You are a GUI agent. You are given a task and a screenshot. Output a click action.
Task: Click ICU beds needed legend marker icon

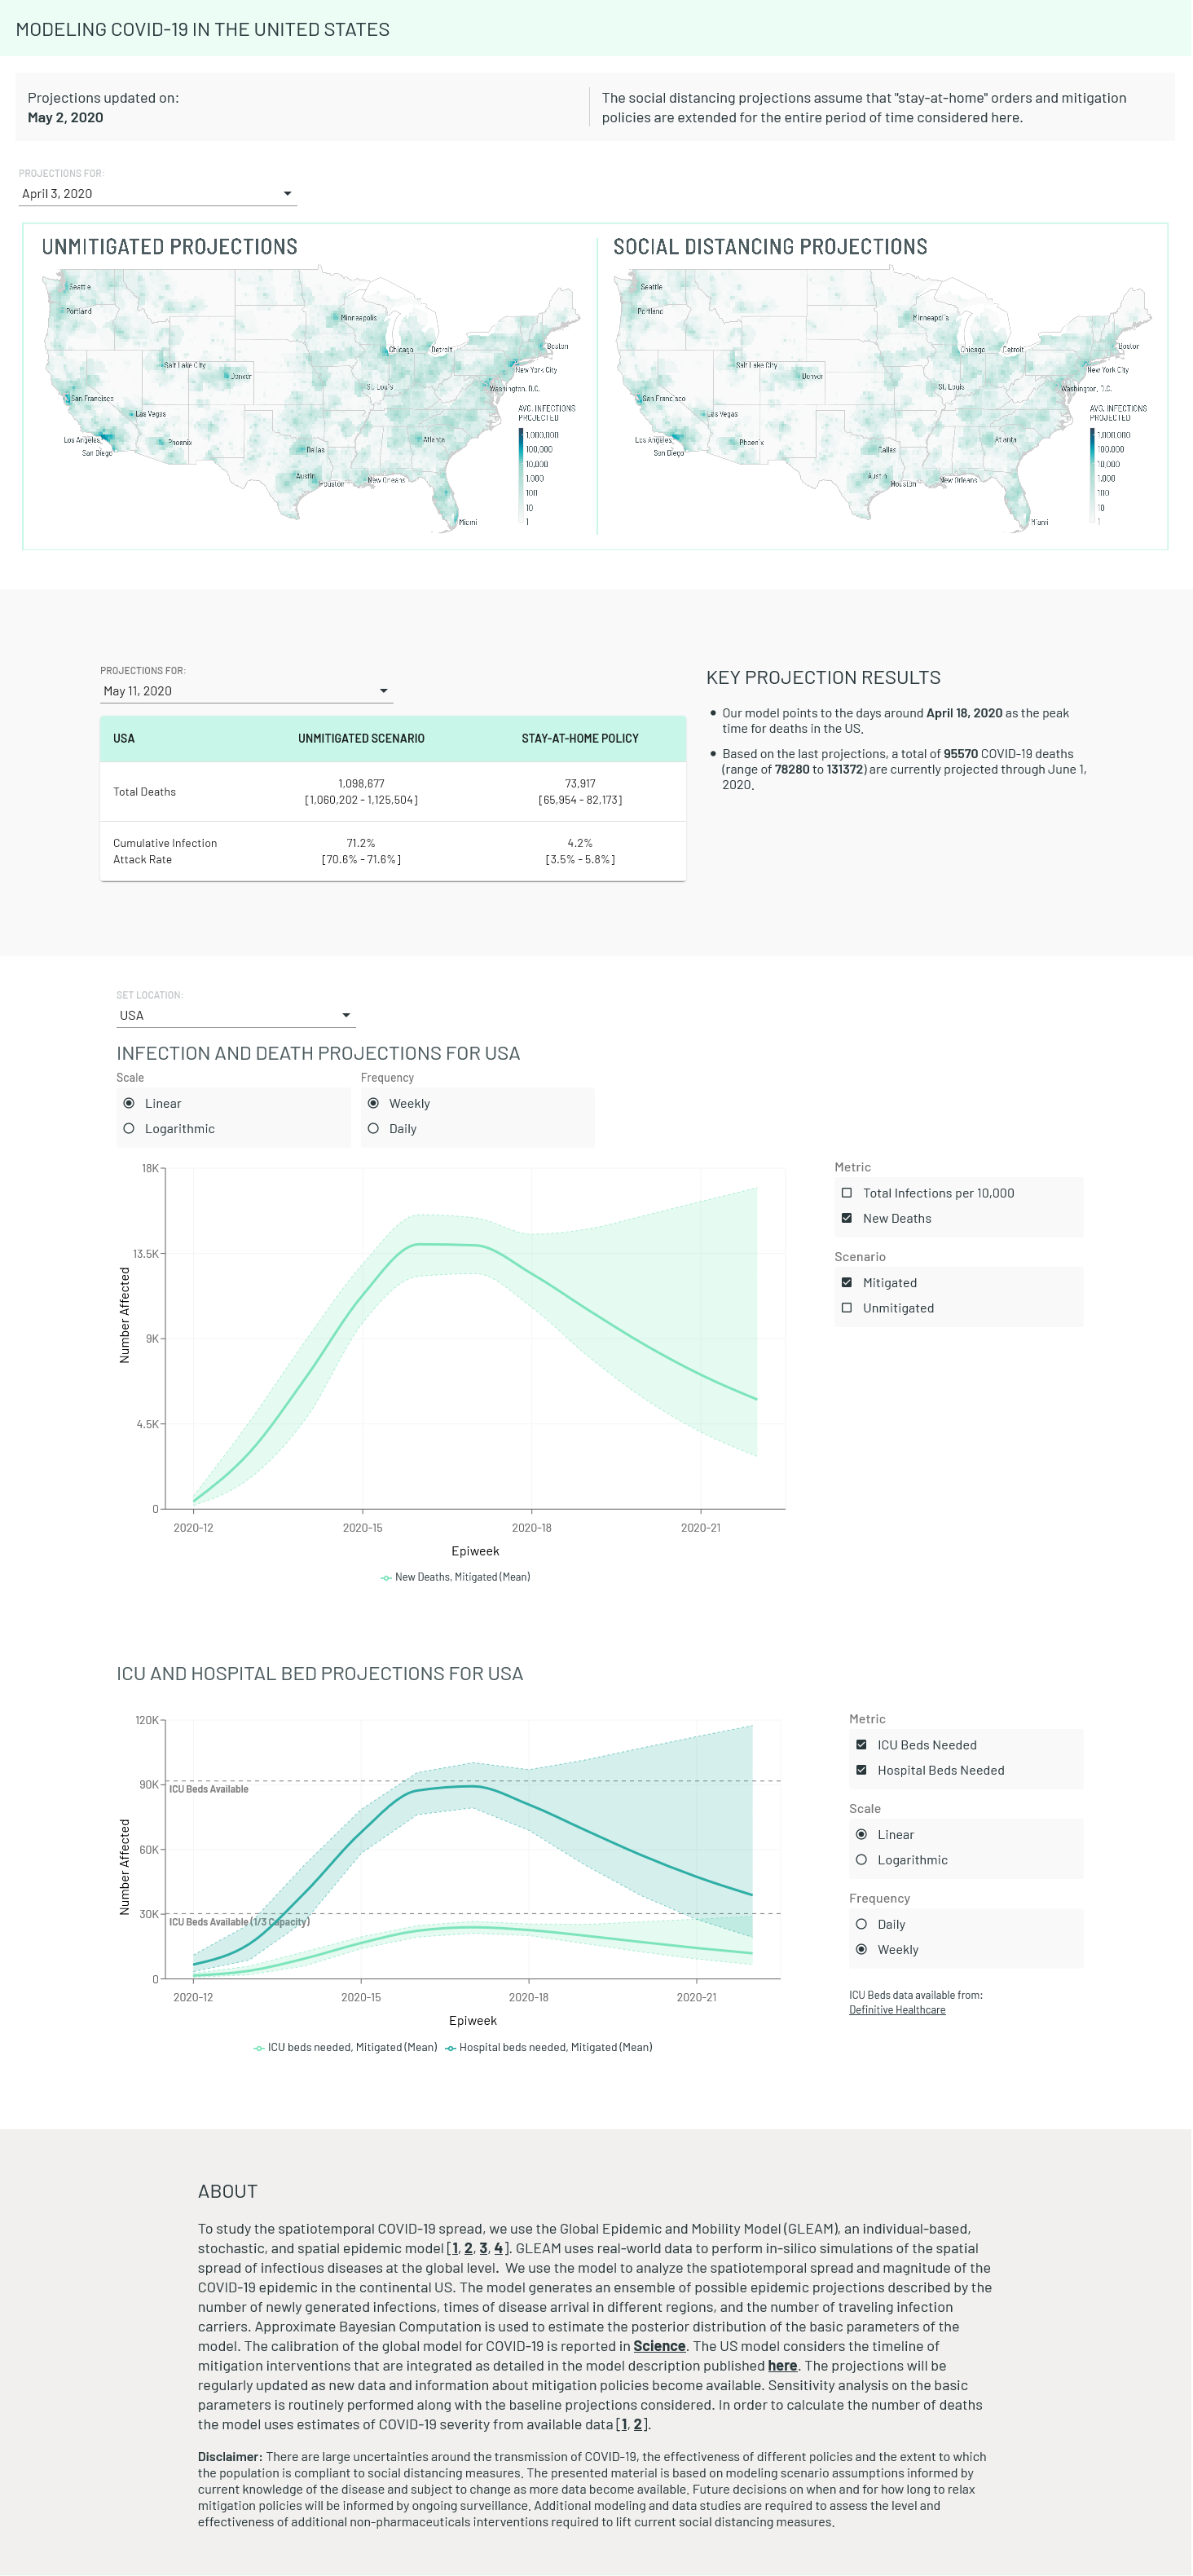pos(259,2047)
